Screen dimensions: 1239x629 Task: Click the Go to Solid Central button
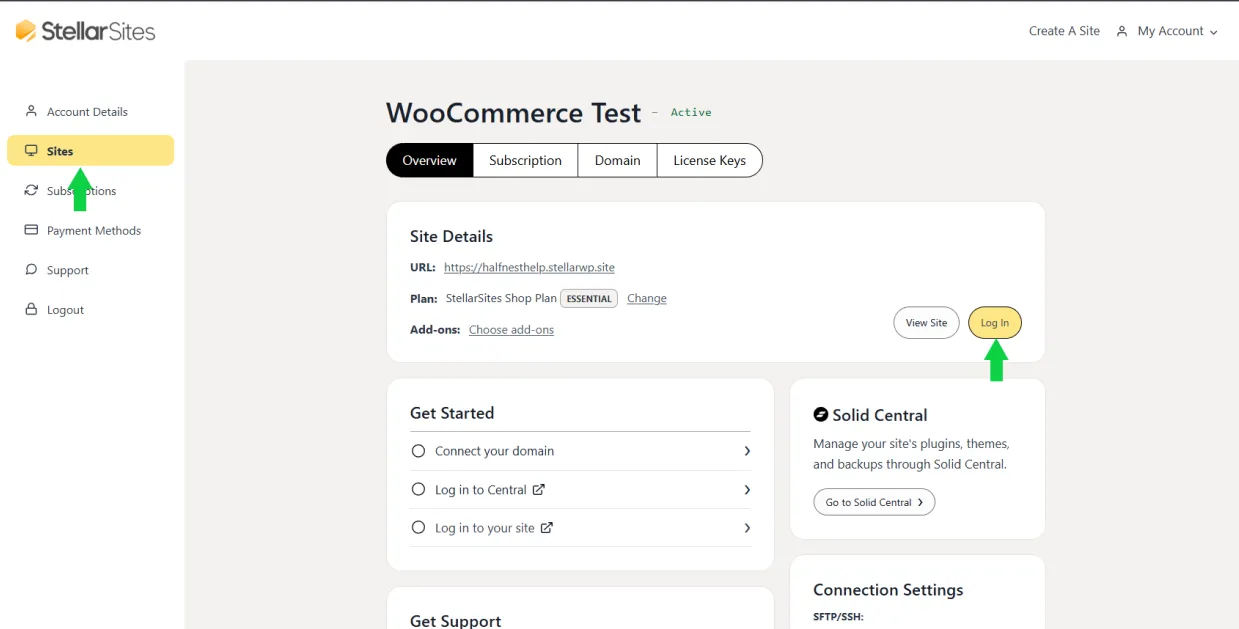(x=873, y=502)
